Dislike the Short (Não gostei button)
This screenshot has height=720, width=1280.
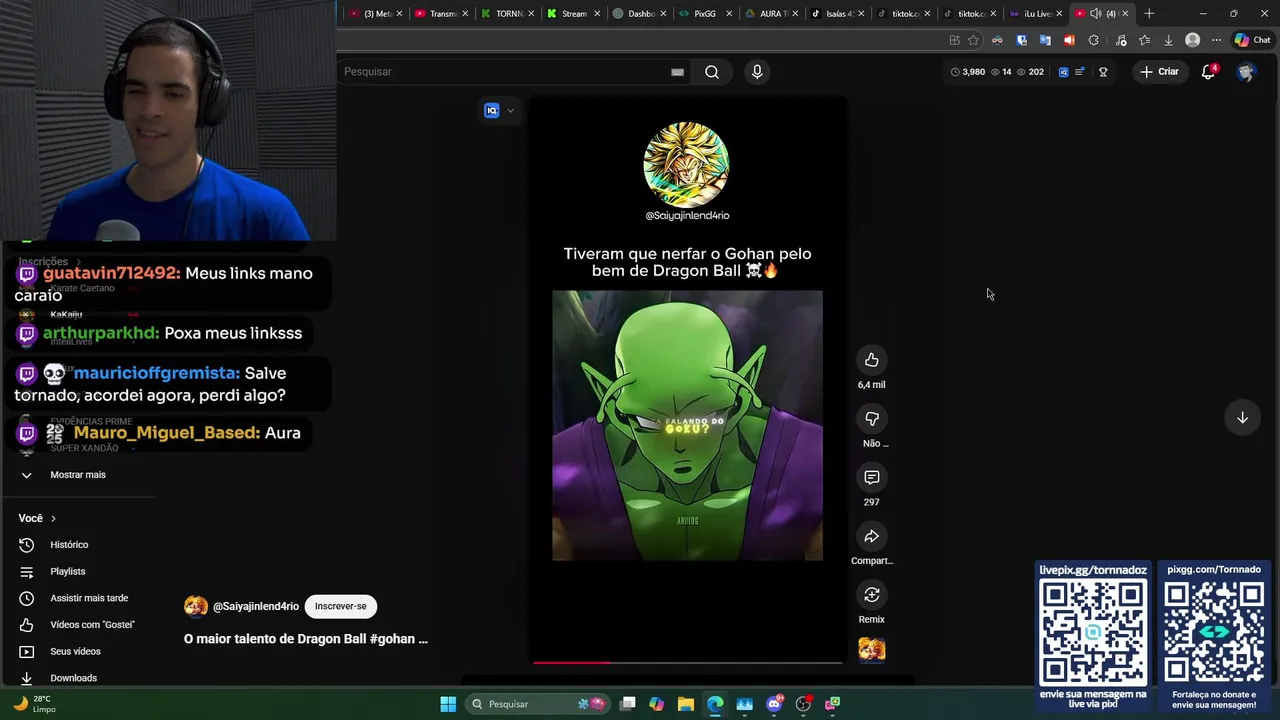pyautogui.click(x=871, y=419)
